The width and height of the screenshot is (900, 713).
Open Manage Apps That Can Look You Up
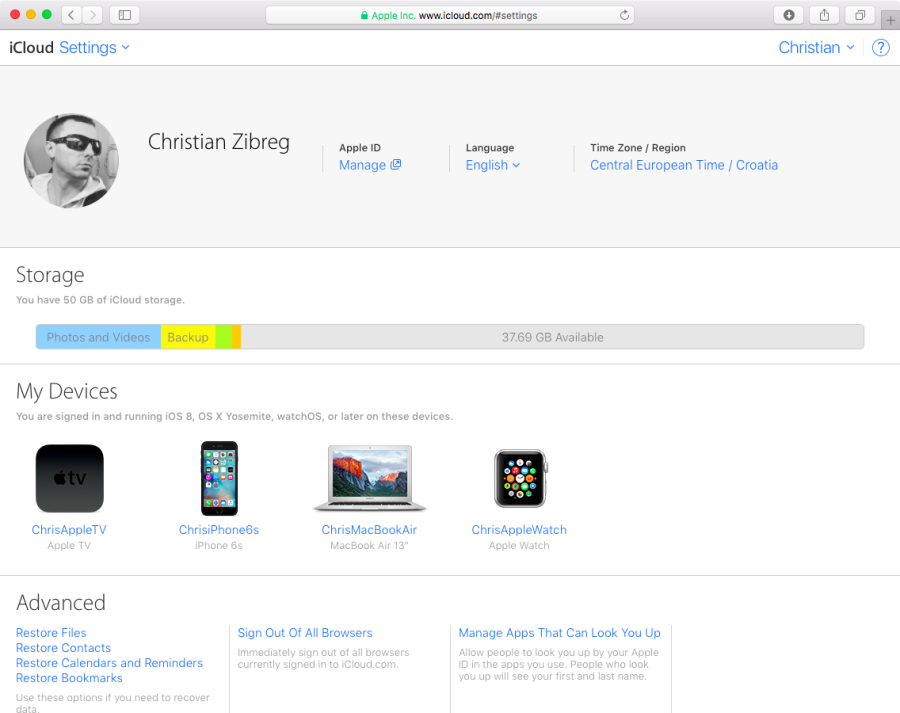tap(559, 632)
